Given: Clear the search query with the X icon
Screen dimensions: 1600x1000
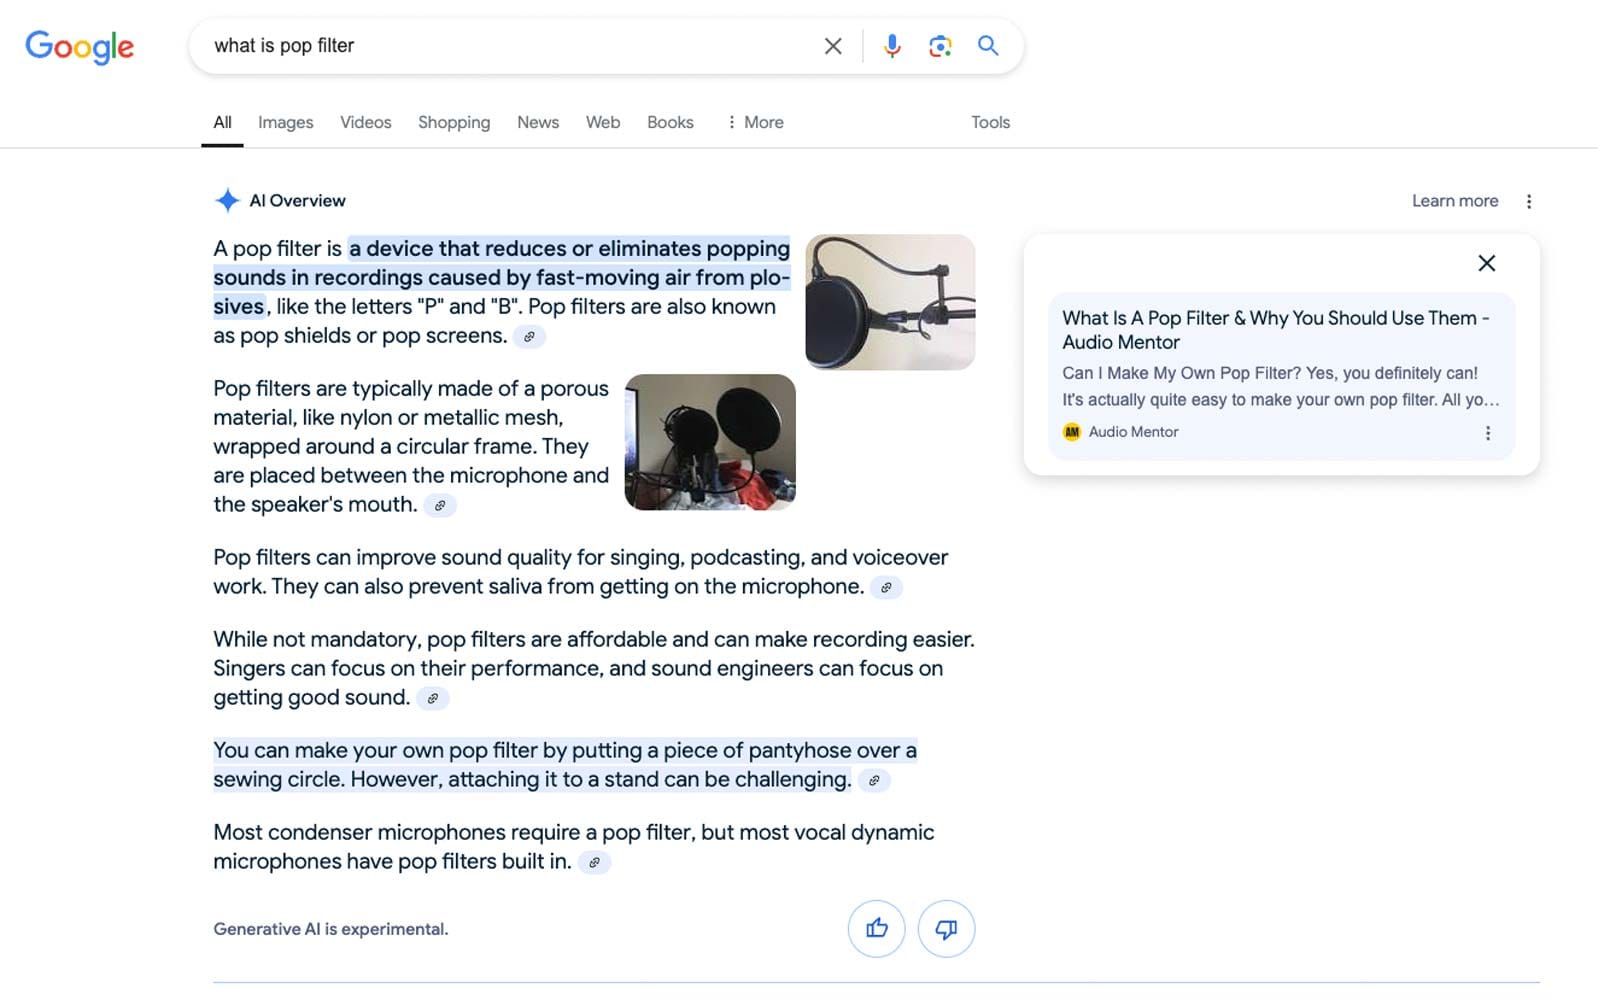Looking at the screenshot, I should [x=832, y=45].
